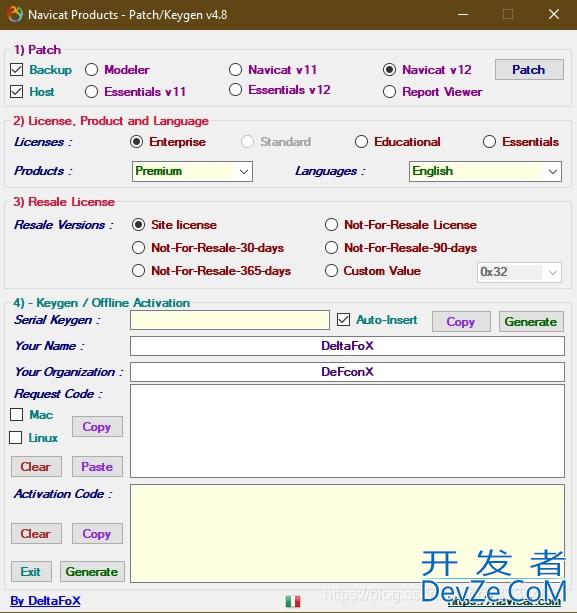Screen dimensions: 577x613
Task: Toggle the Auto-Insert checkbox
Action: (x=343, y=320)
